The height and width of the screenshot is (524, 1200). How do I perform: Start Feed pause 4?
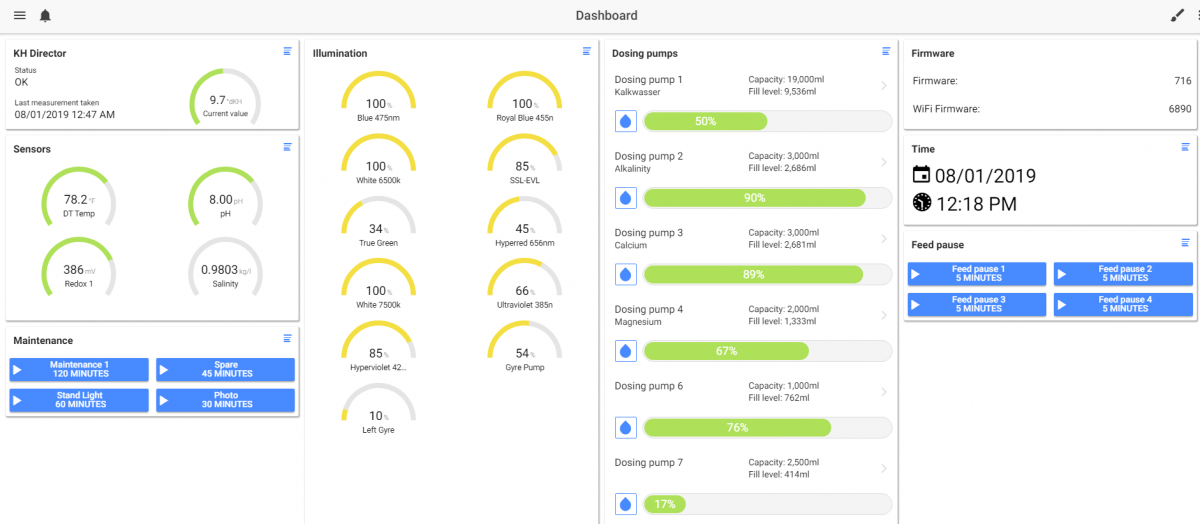1124,304
